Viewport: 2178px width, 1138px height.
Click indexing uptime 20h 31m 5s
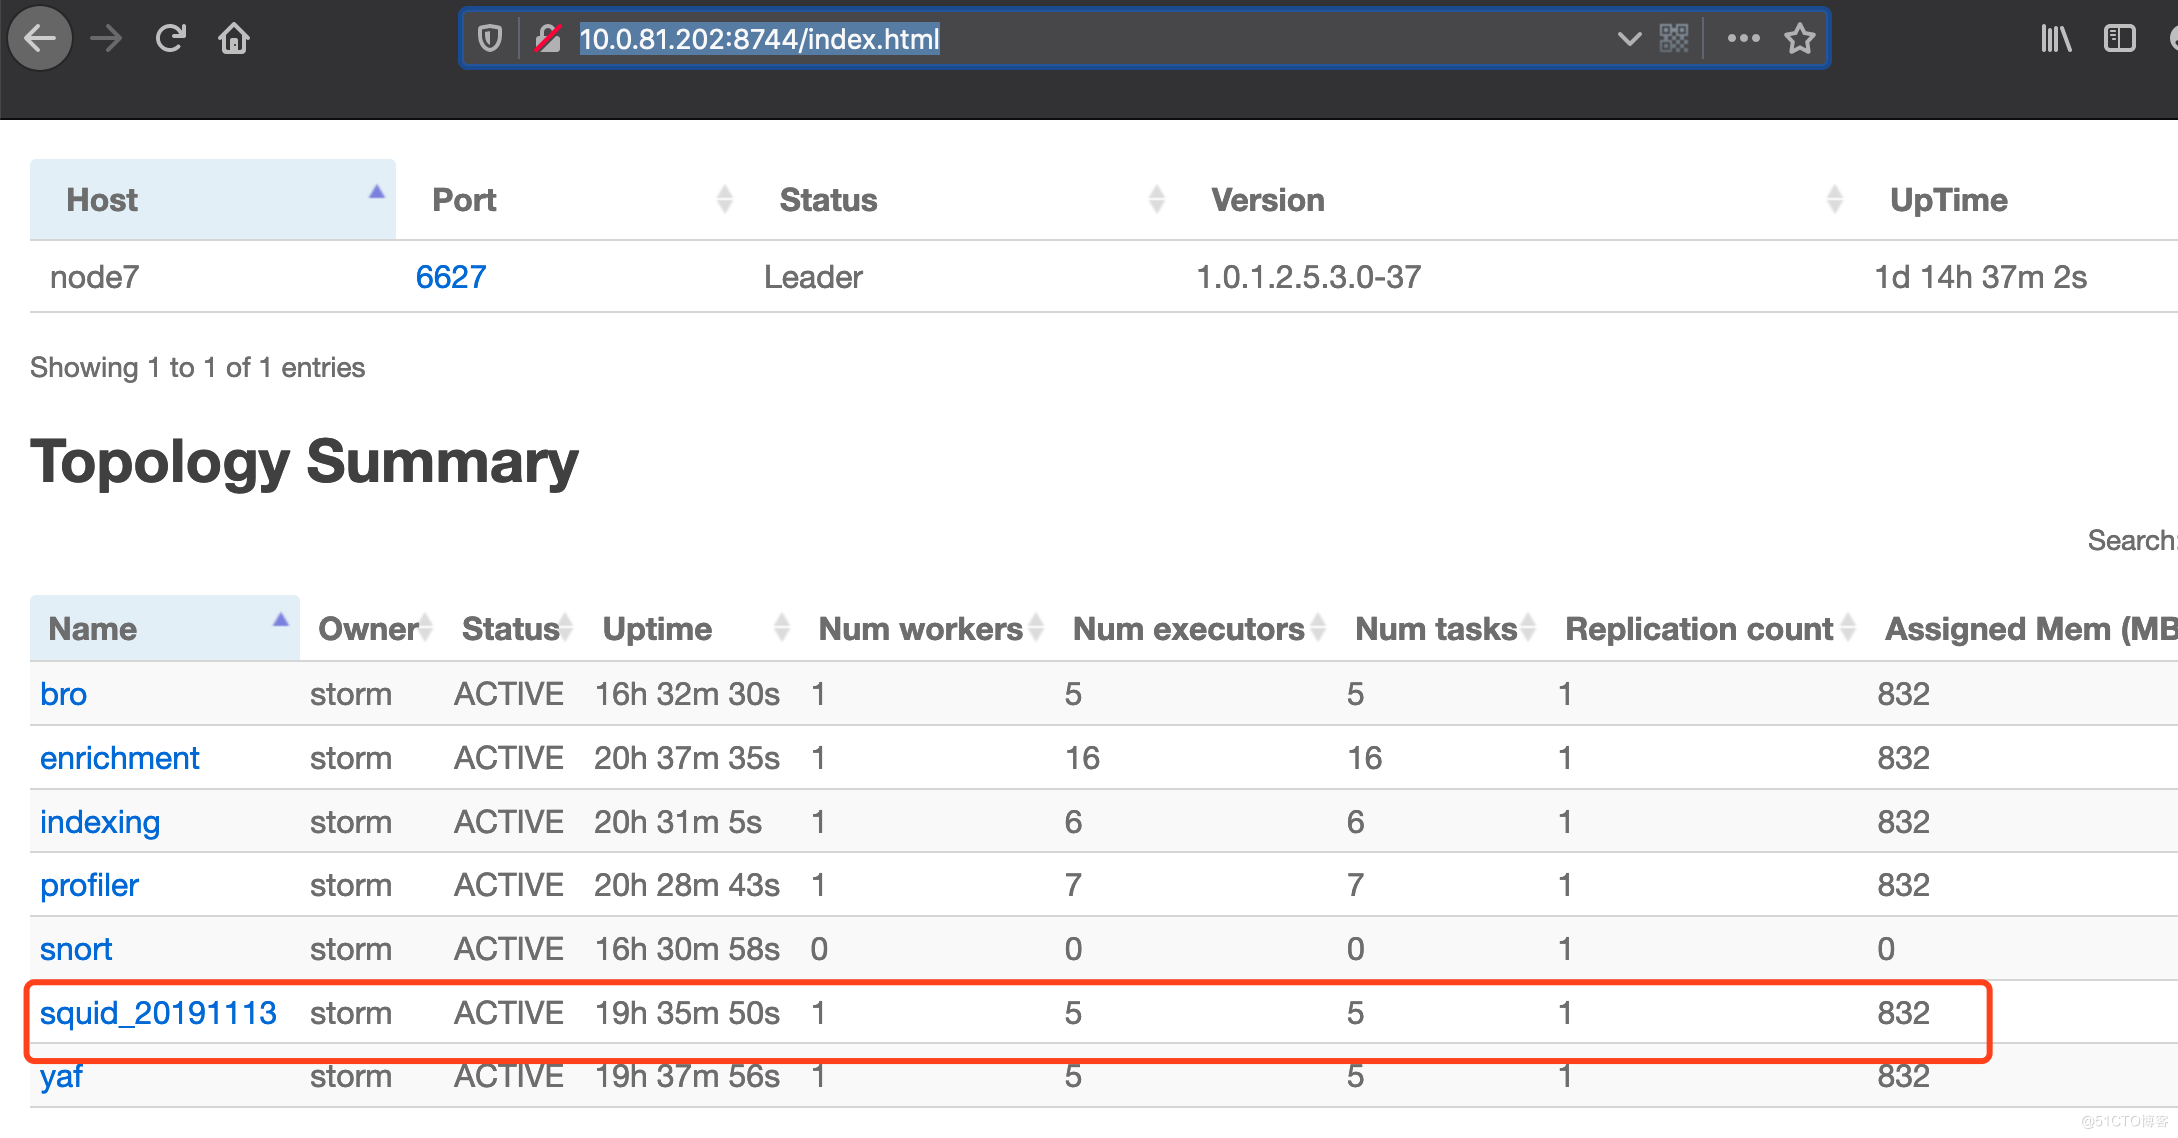click(678, 822)
